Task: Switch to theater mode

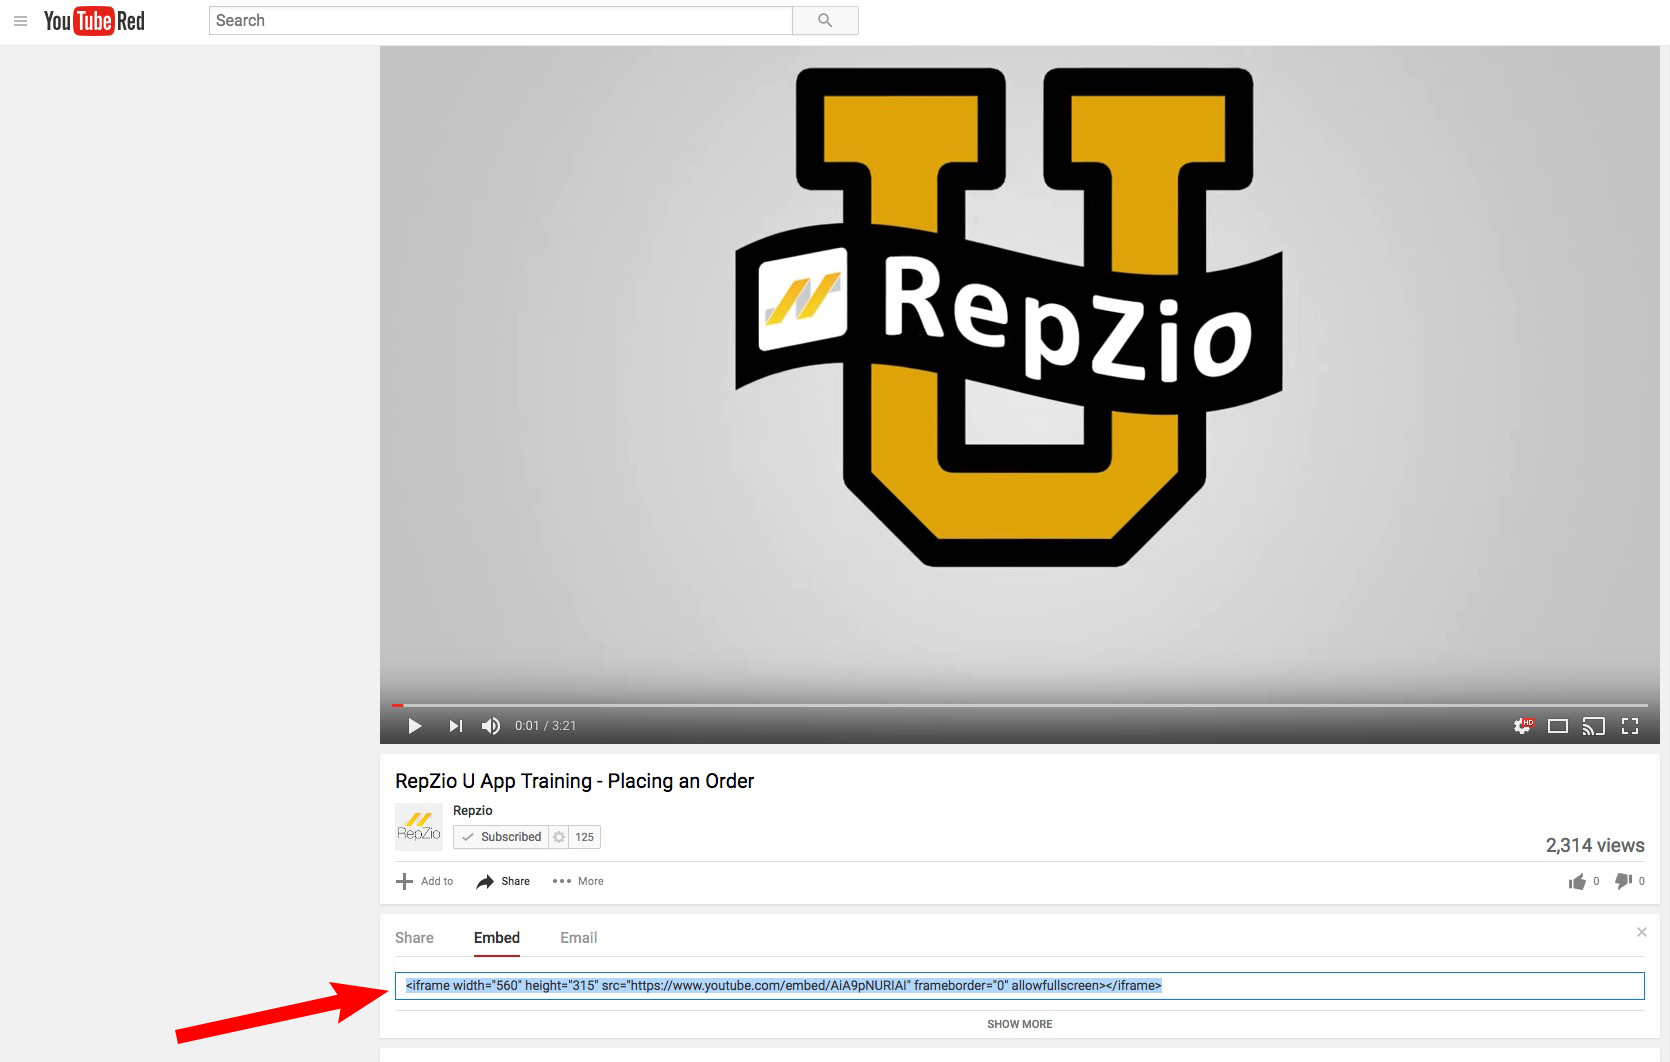Action: tap(1558, 727)
